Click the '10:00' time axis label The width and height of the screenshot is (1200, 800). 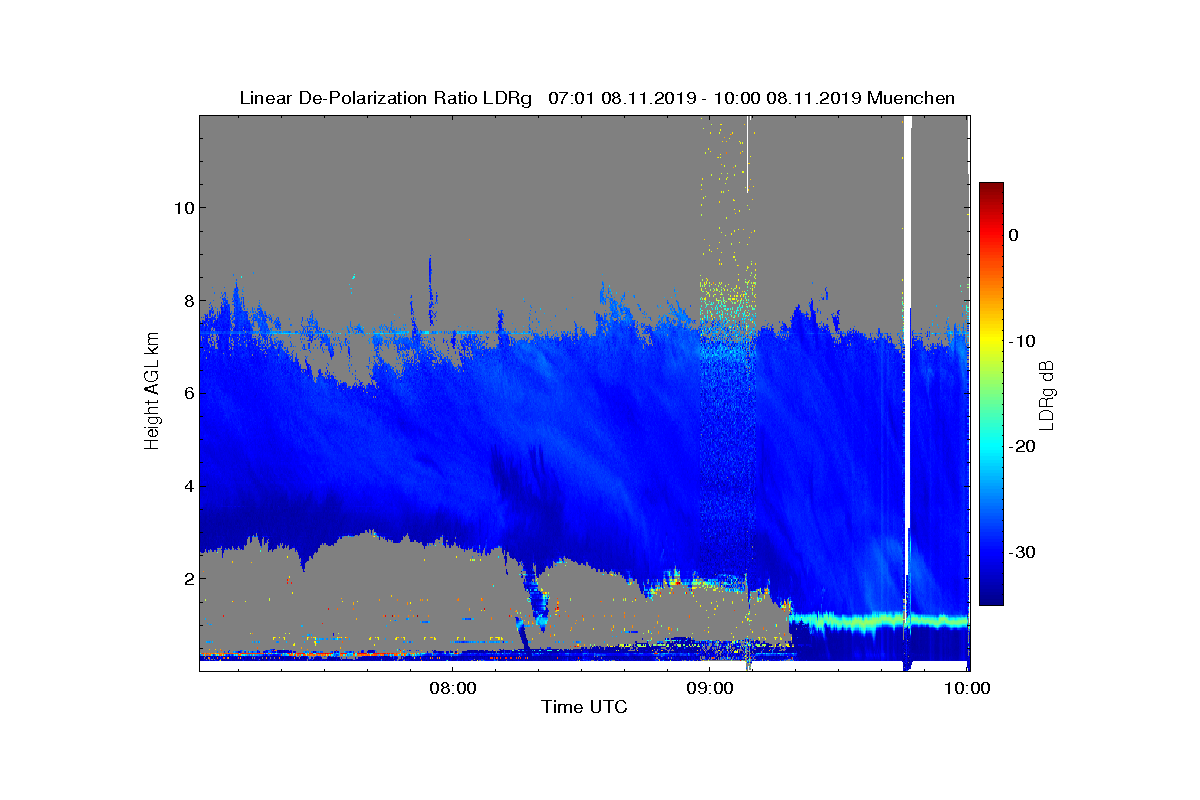pos(968,688)
